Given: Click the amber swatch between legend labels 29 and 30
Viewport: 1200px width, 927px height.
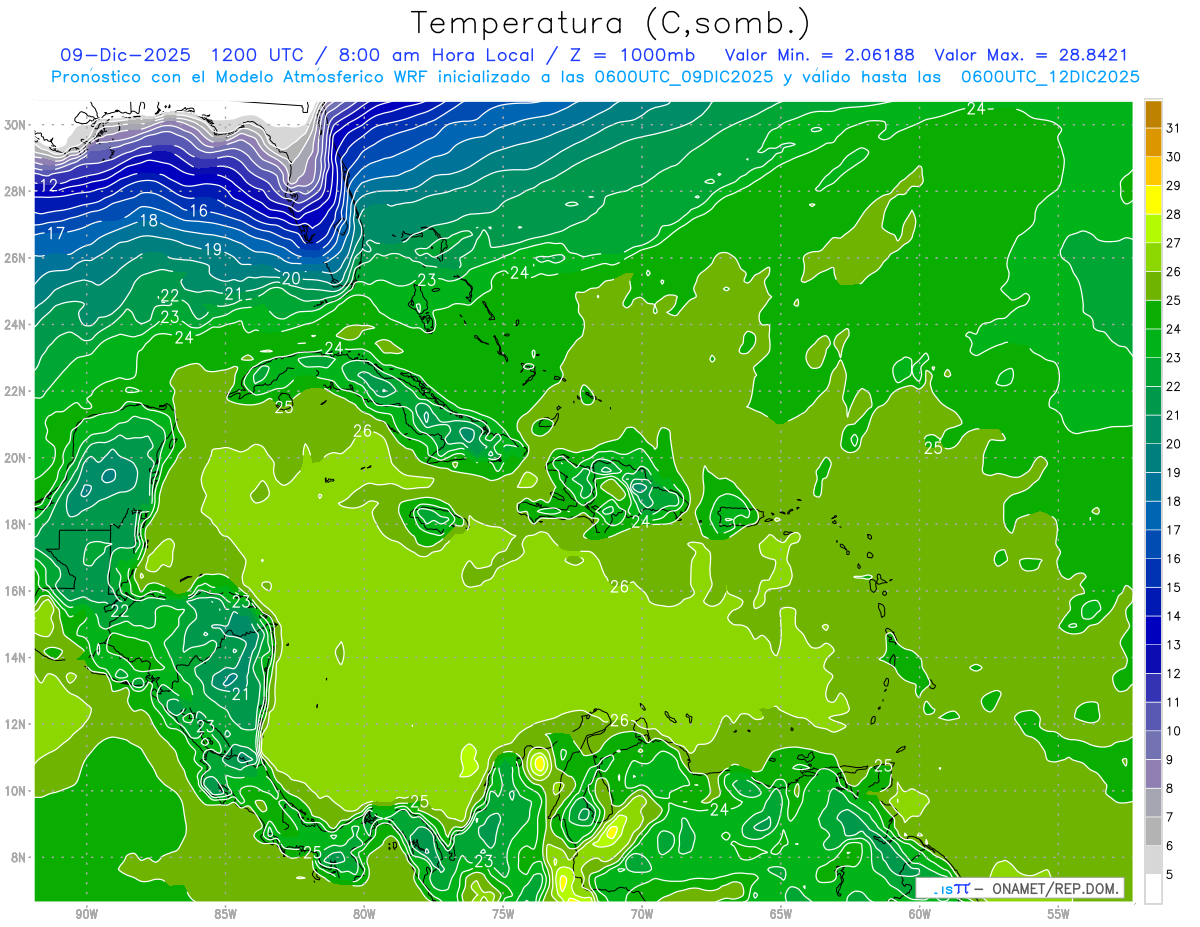Looking at the screenshot, I should click(x=1154, y=171).
